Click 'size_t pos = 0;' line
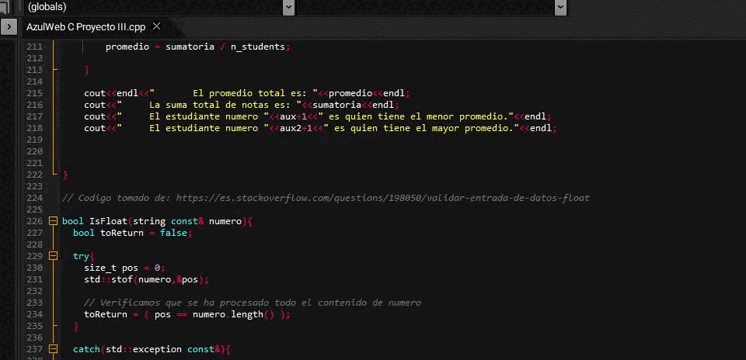This screenshot has width=746, height=360. pos(124,268)
